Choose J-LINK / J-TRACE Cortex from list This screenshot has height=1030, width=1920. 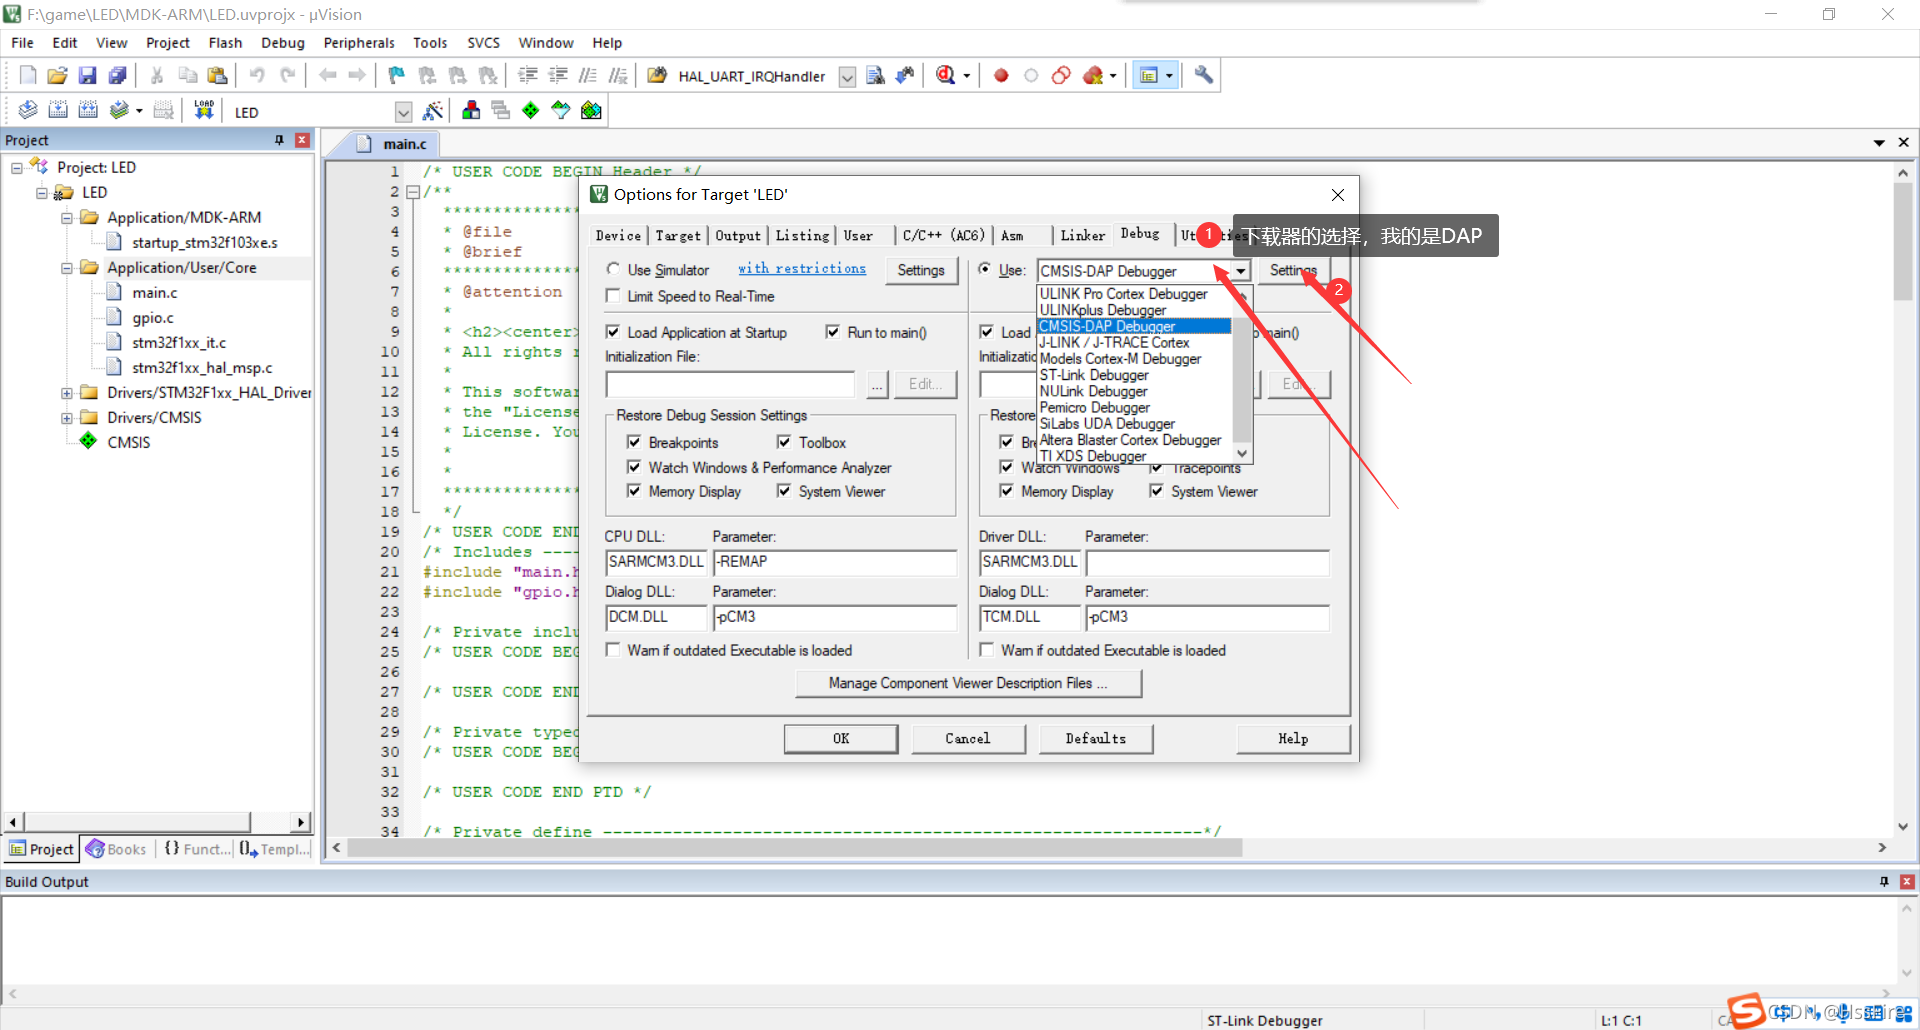(1114, 342)
